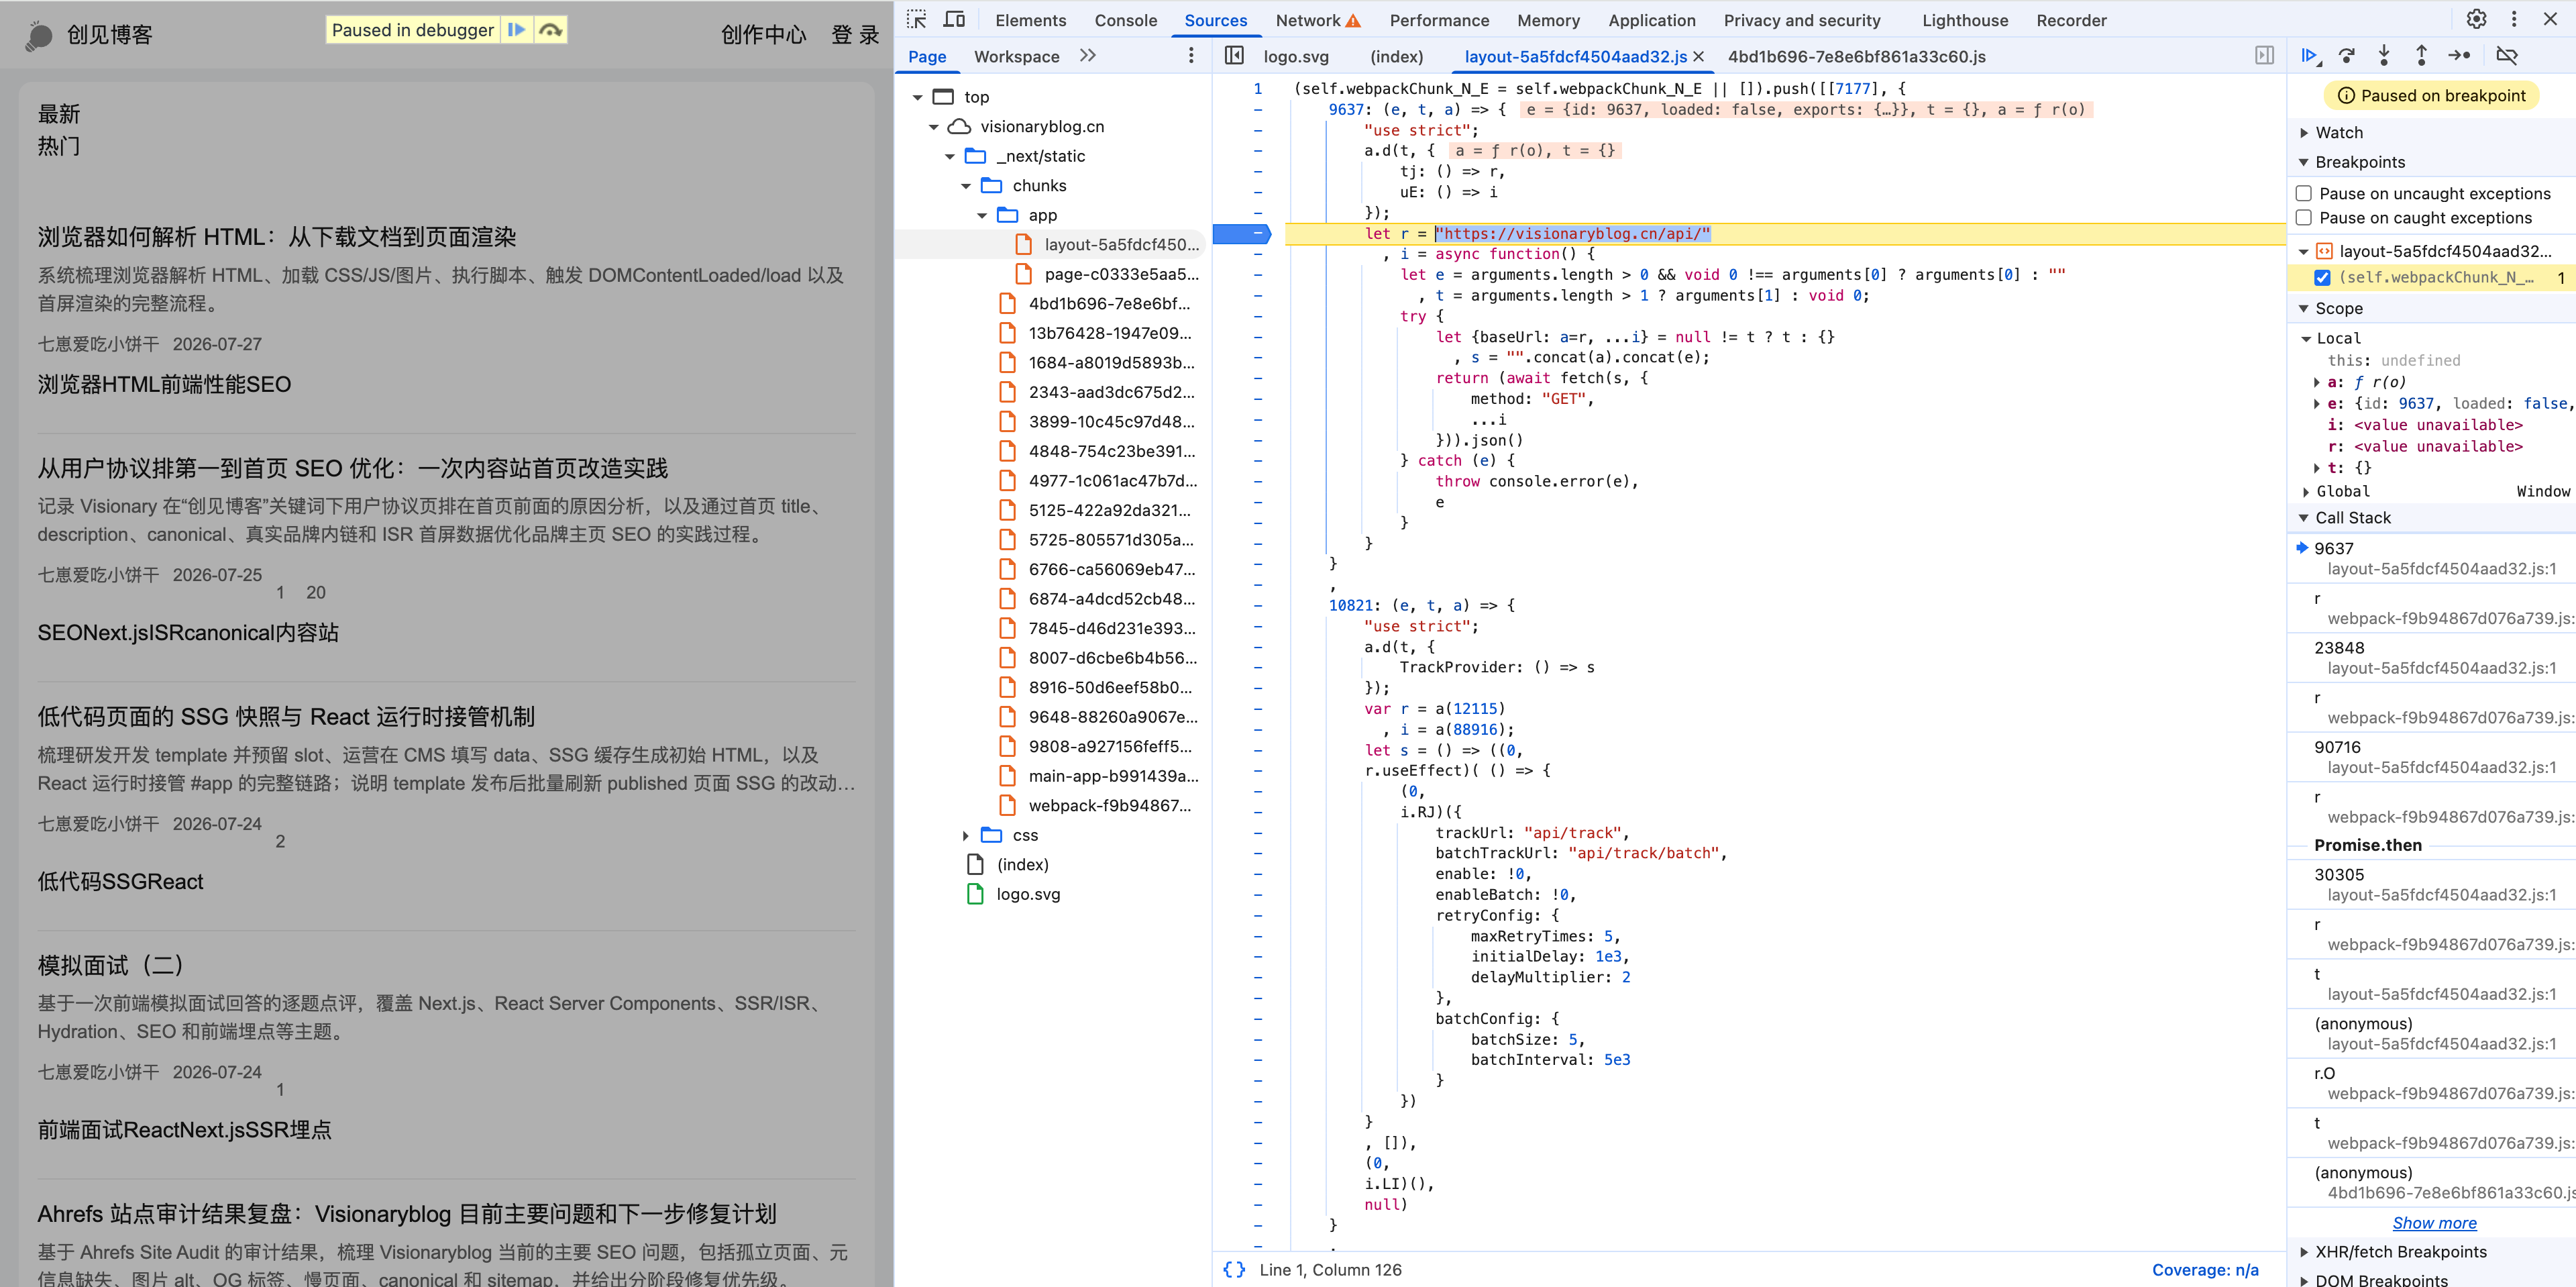Open article 低代码页面的 SSG 快照

click(x=286, y=717)
